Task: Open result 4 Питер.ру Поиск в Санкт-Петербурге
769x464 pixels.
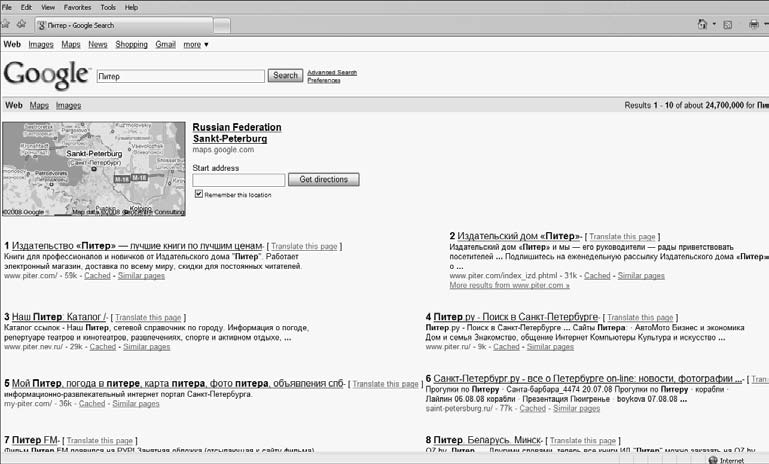Action: [x=516, y=317]
